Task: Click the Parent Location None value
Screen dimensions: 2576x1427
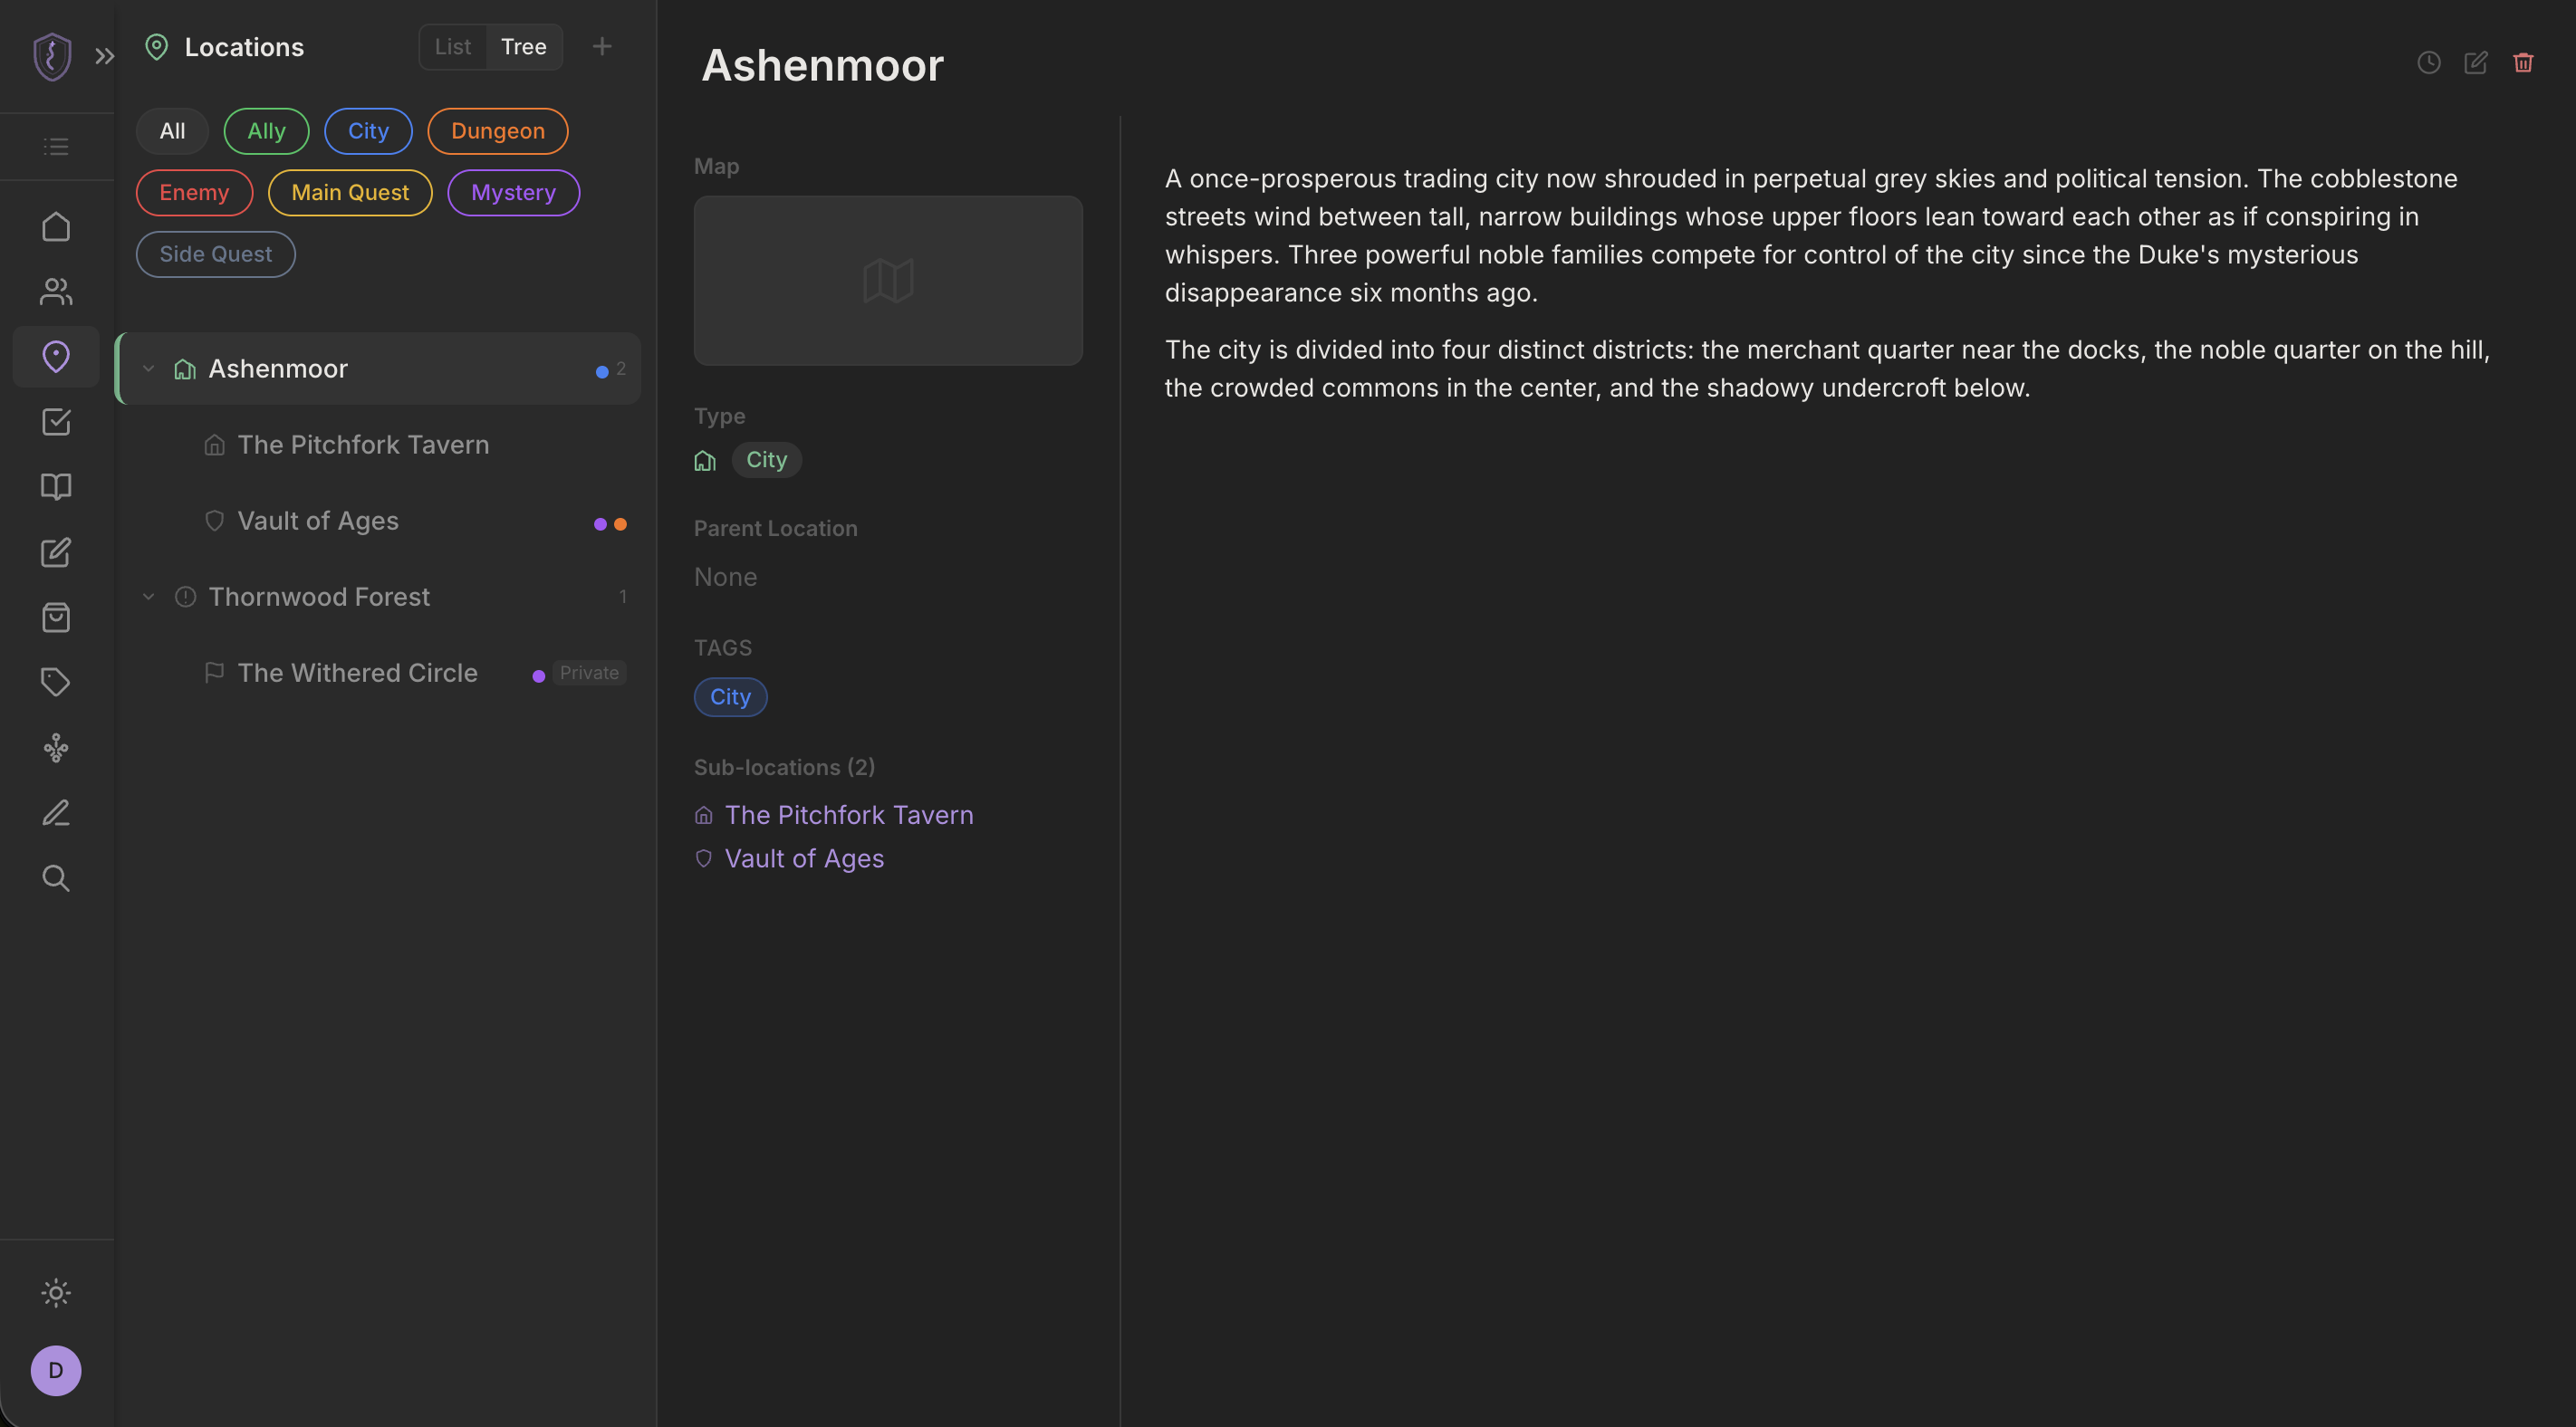Action: pos(725,577)
